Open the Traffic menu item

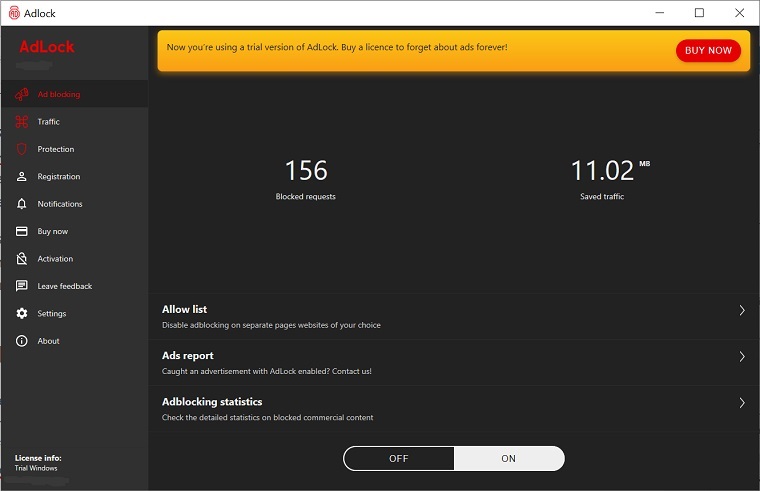49,122
